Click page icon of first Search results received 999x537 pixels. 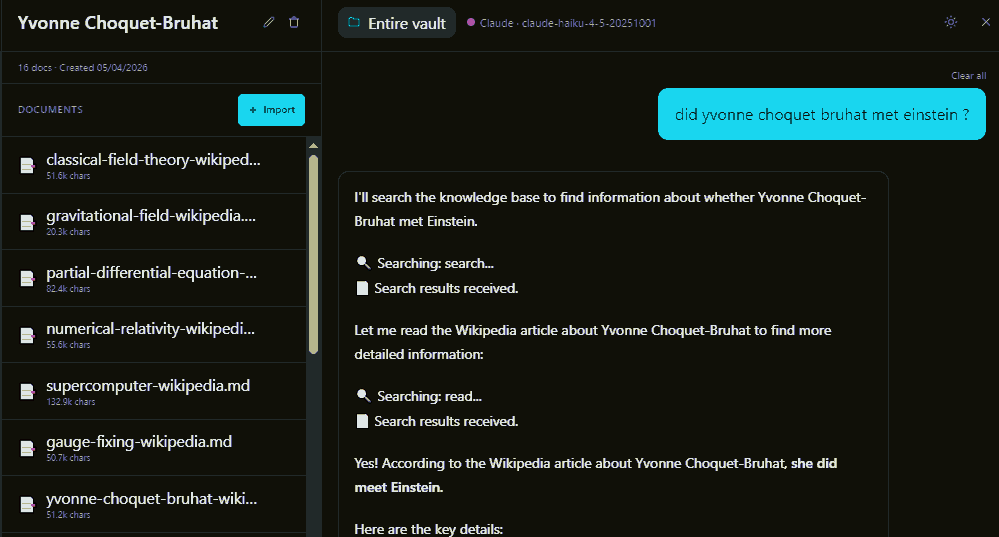click(x=362, y=288)
